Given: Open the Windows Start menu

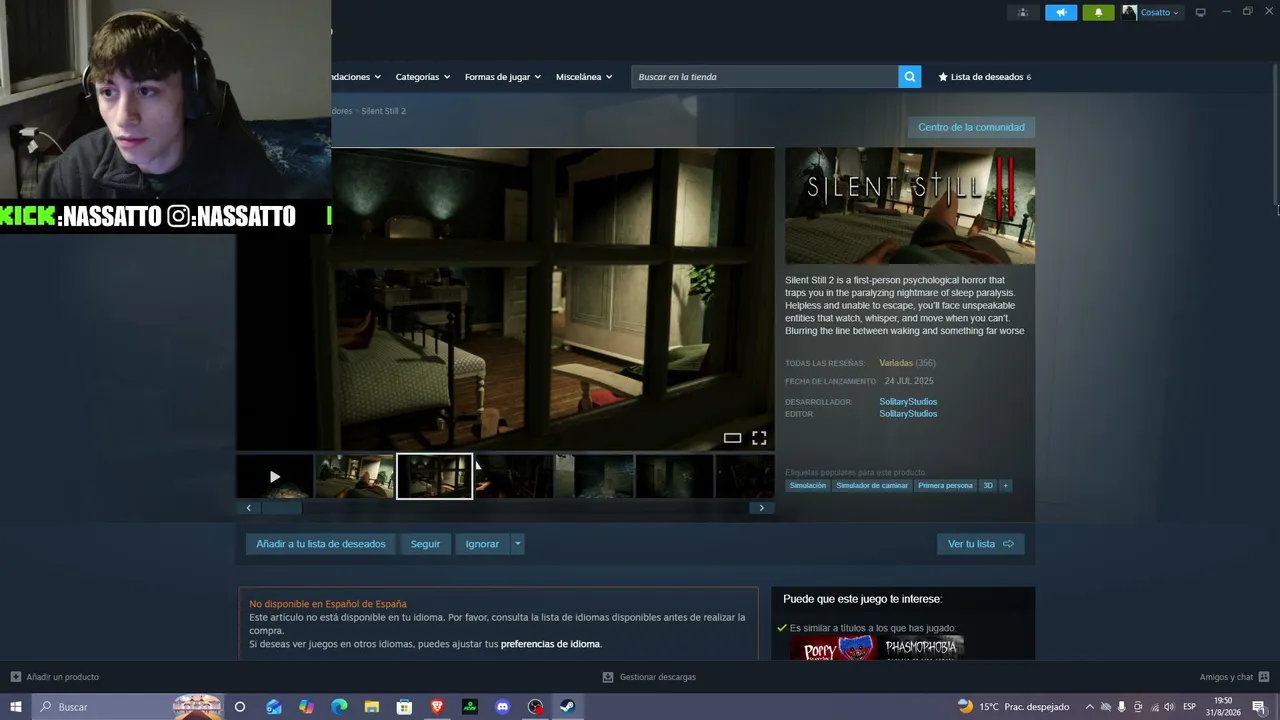Looking at the screenshot, I should [x=16, y=707].
